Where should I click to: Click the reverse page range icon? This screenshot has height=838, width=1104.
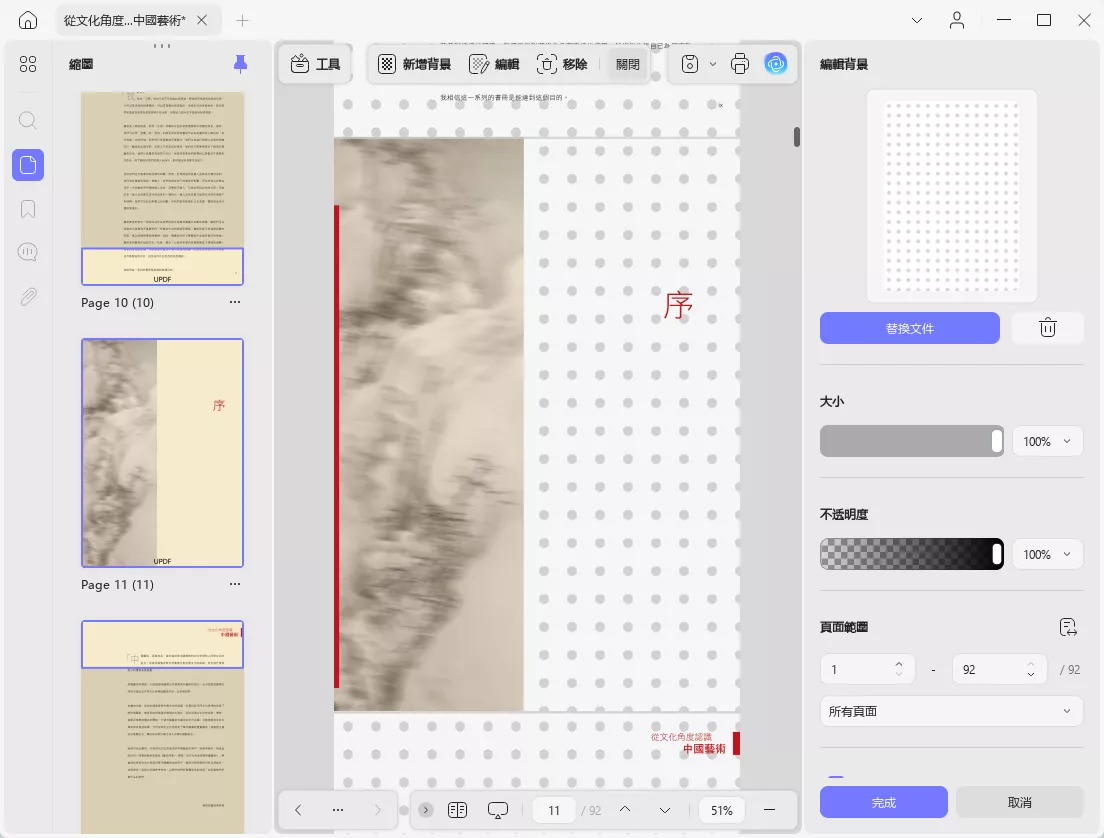tap(1068, 627)
